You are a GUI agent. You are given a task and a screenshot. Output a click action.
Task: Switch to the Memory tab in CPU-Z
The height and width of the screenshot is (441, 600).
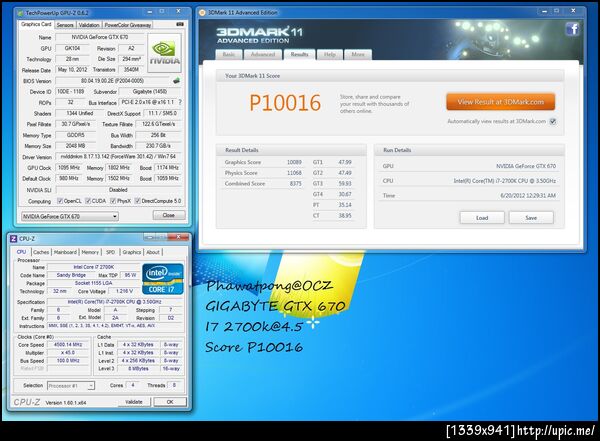pos(90,252)
